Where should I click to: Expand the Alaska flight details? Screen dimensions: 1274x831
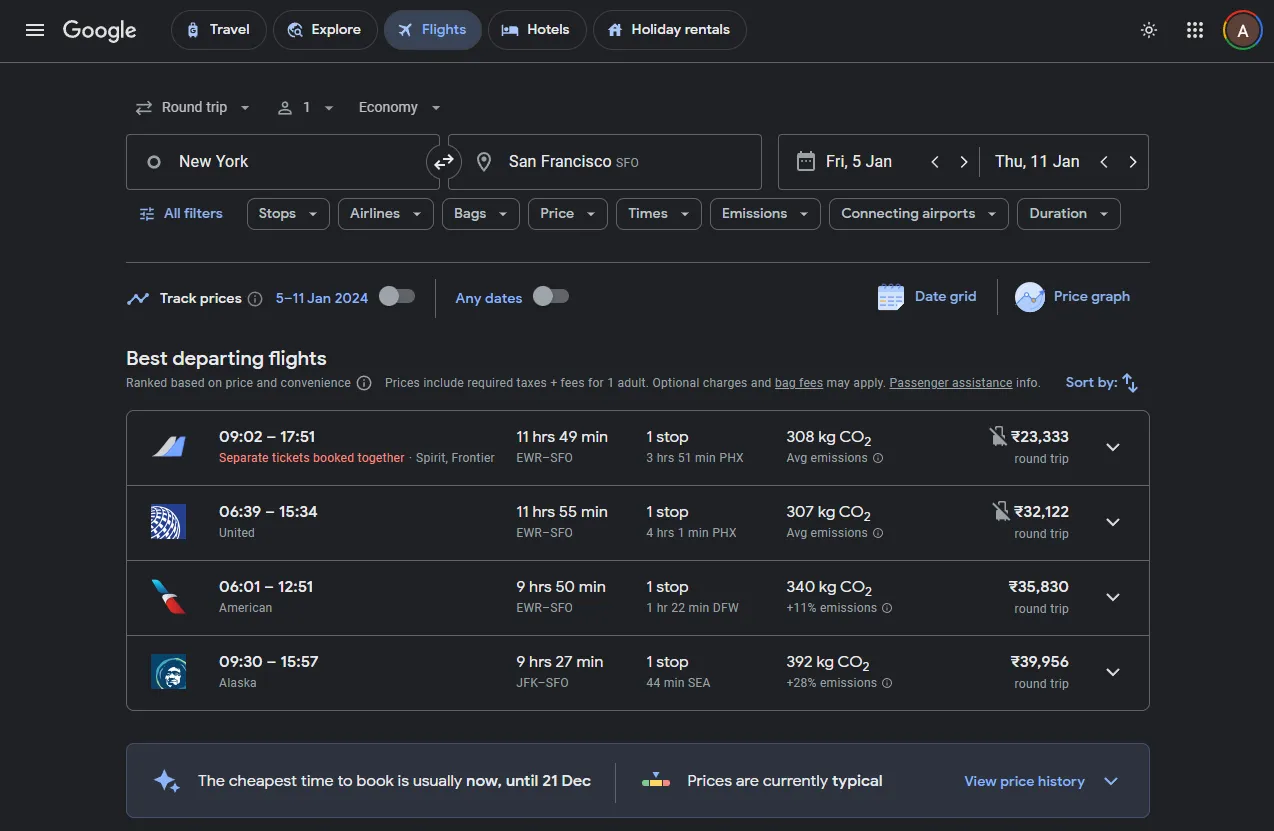pyautogui.click(x=1113, y=672)
